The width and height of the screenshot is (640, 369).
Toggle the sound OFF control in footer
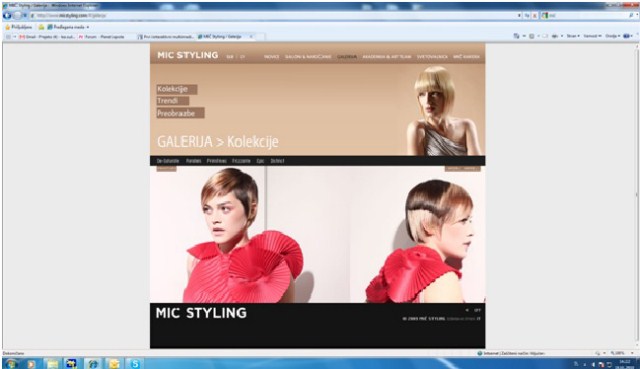(x=477, y=310)
